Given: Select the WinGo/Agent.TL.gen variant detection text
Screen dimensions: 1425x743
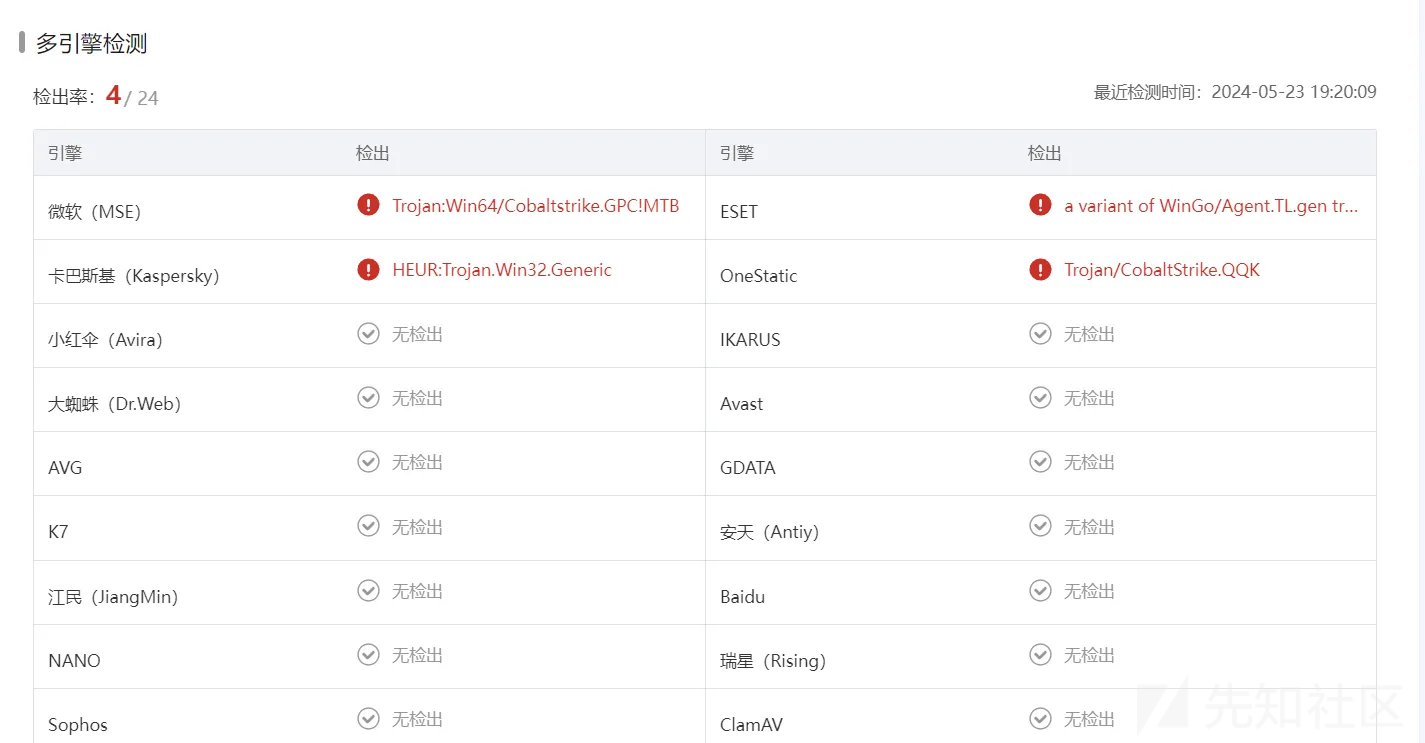Looking at the screenshot, I should point(1211,206).
